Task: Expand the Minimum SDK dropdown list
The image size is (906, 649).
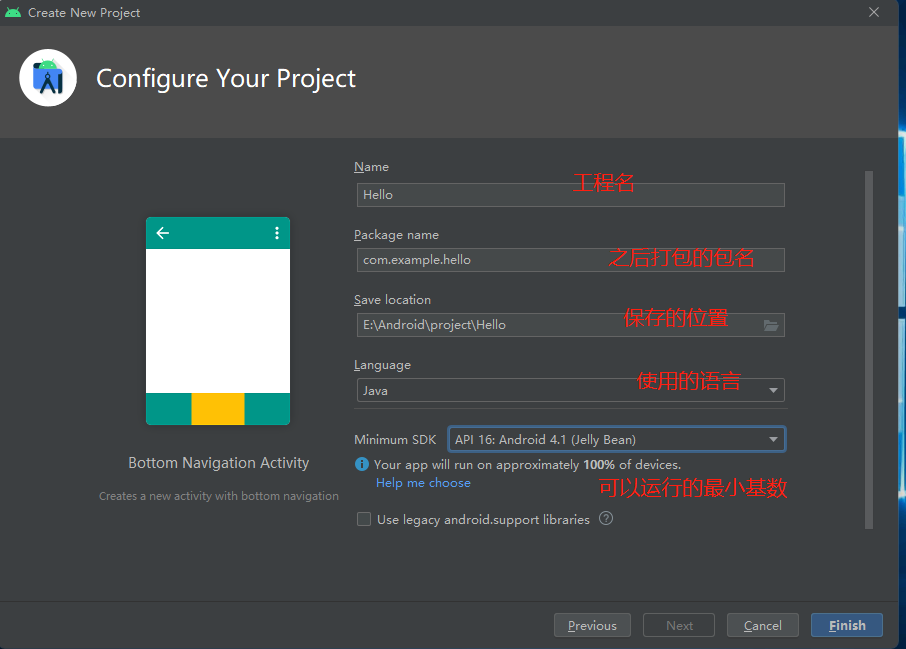Action: click(x=616, y=439)
